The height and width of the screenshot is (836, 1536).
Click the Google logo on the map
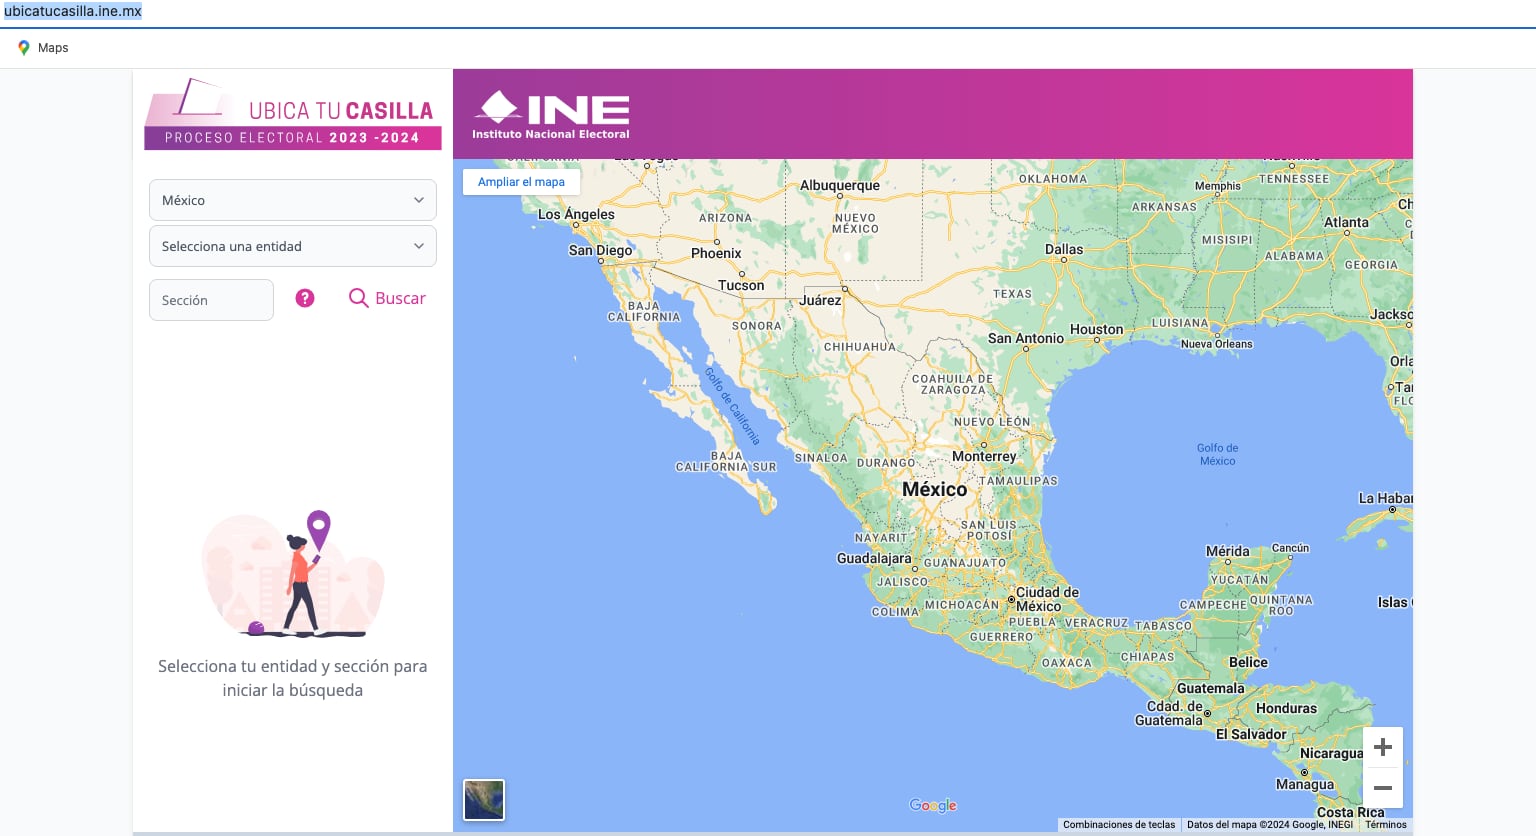click(x=933, y=805)
